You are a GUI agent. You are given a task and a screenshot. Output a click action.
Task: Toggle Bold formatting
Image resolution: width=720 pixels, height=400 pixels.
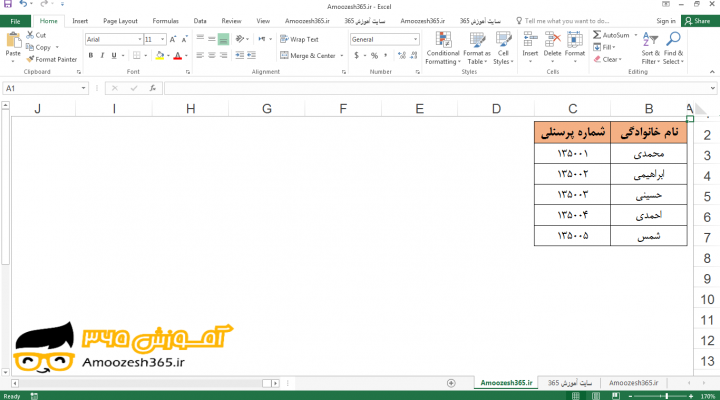(91, 56)
